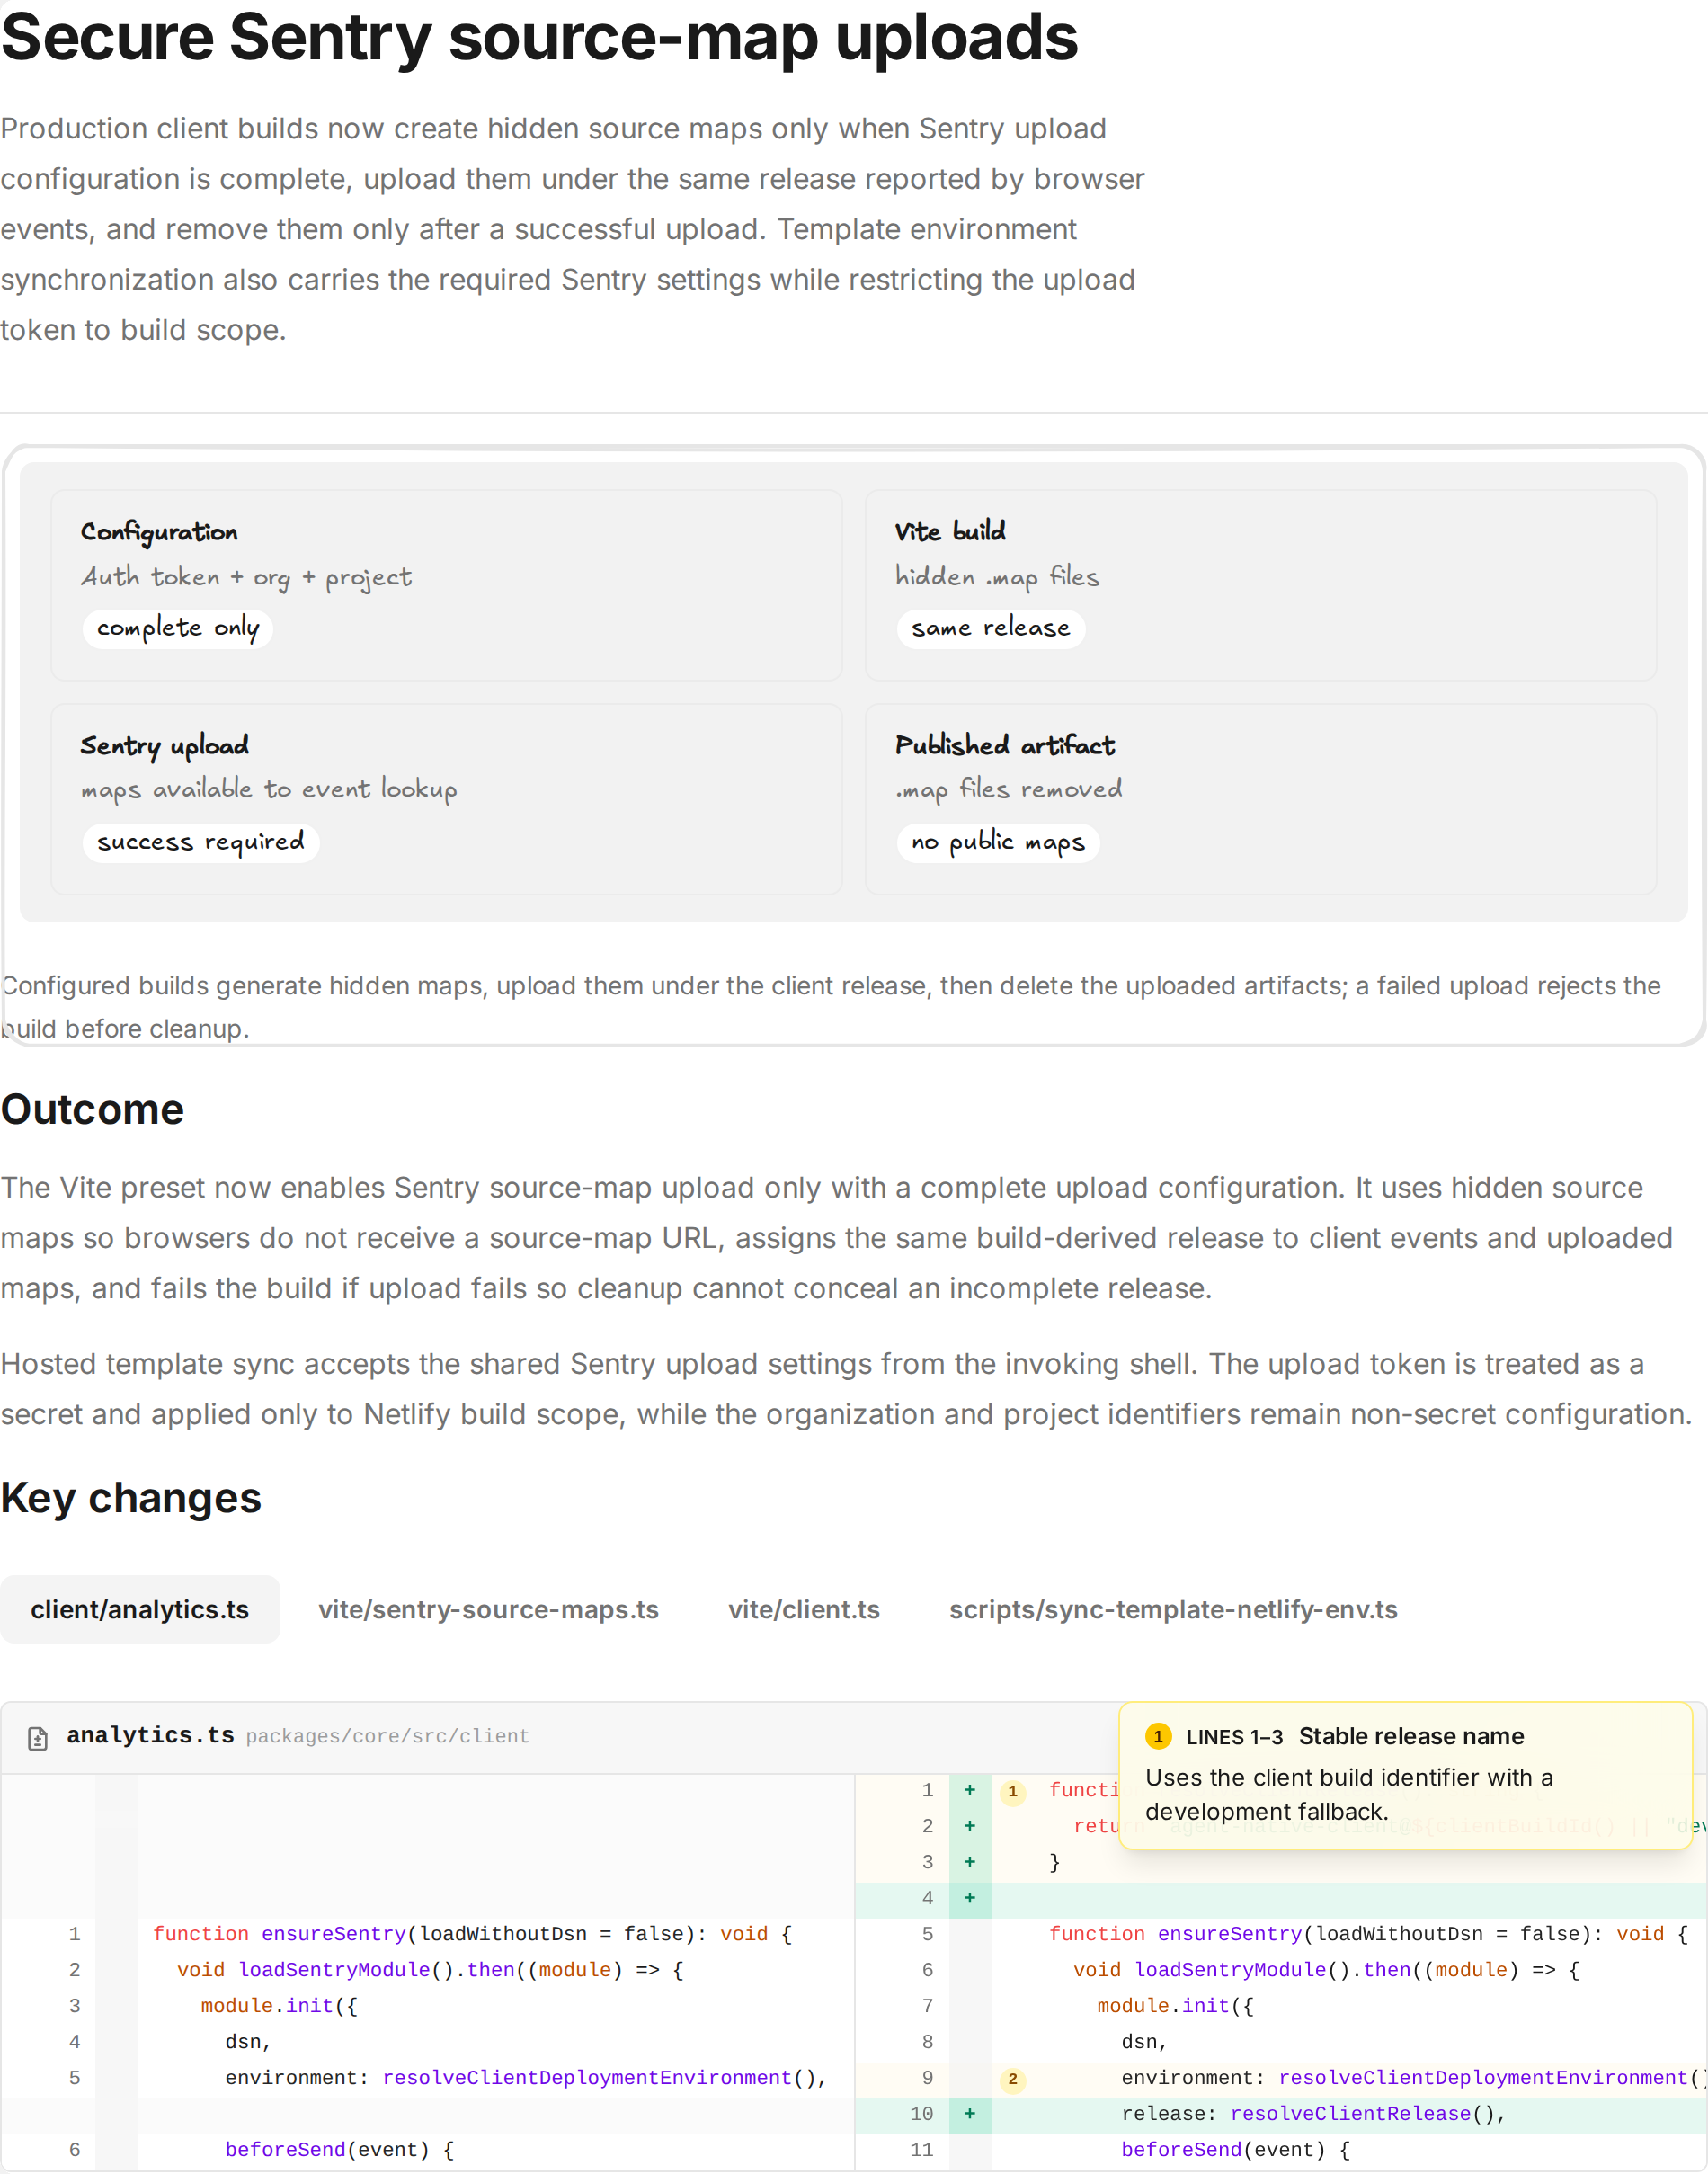This screenshot has width=1708, height=2174.
Task: Click the Outcome section heading
Action: (92, 1110)
